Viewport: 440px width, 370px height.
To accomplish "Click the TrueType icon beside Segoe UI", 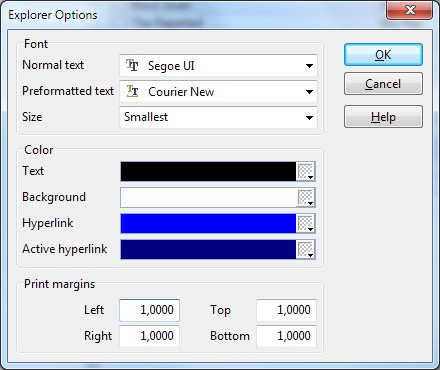I will 132,65.
